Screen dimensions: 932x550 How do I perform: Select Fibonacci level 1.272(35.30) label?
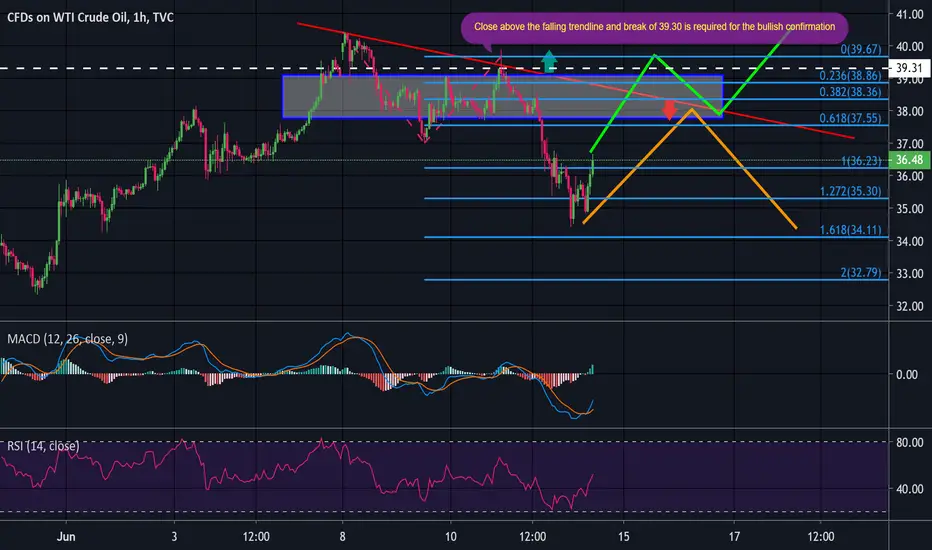tap(850, 191)
